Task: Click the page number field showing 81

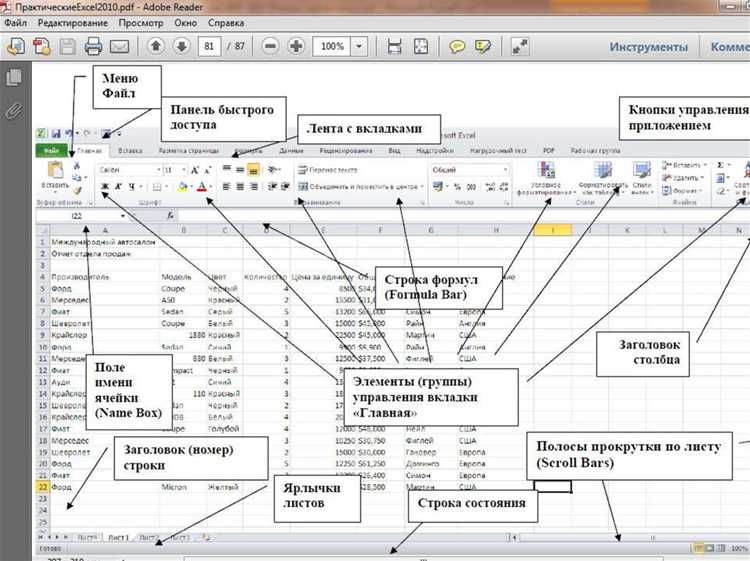Action: coord(209,46)
